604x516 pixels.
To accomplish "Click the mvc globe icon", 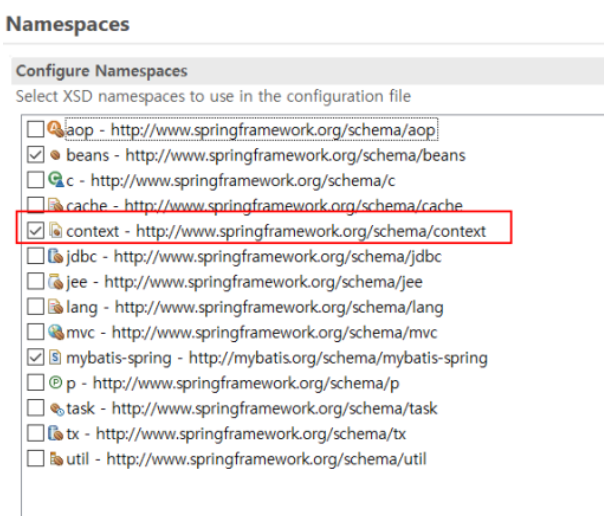I will click(56, 332).
